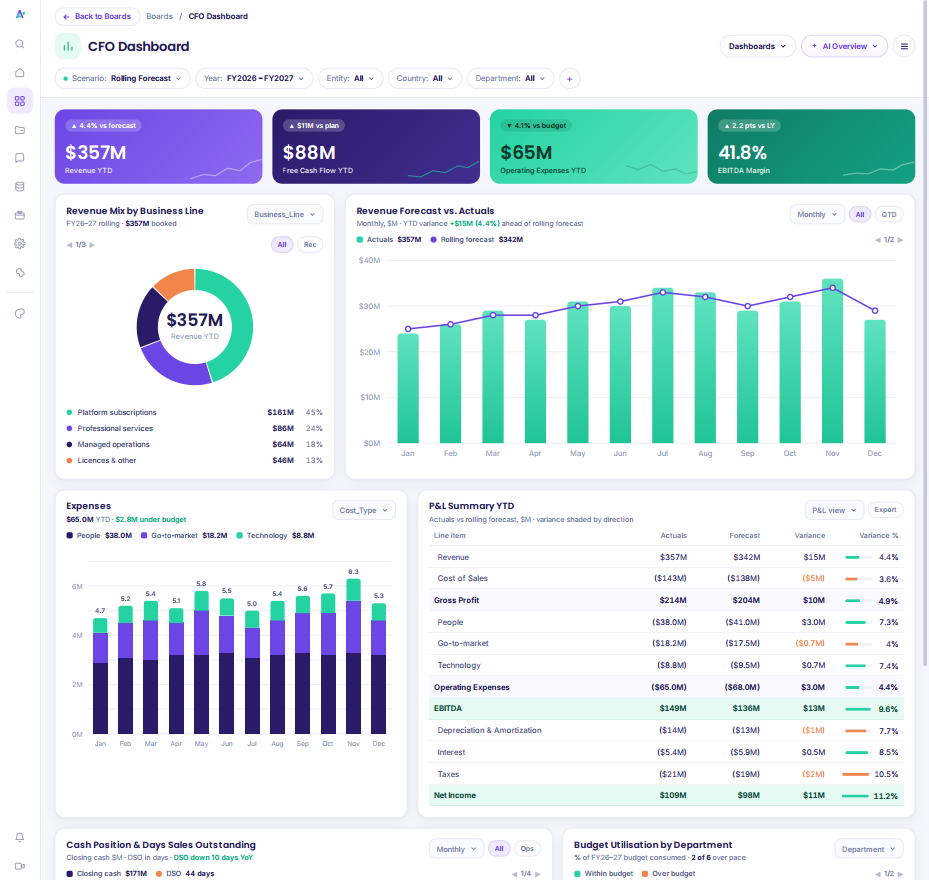This screenshot has width=929, height=880.
Task: Open the search icon in sidebar
Action: pyautogui.click(x=20, y=44)
